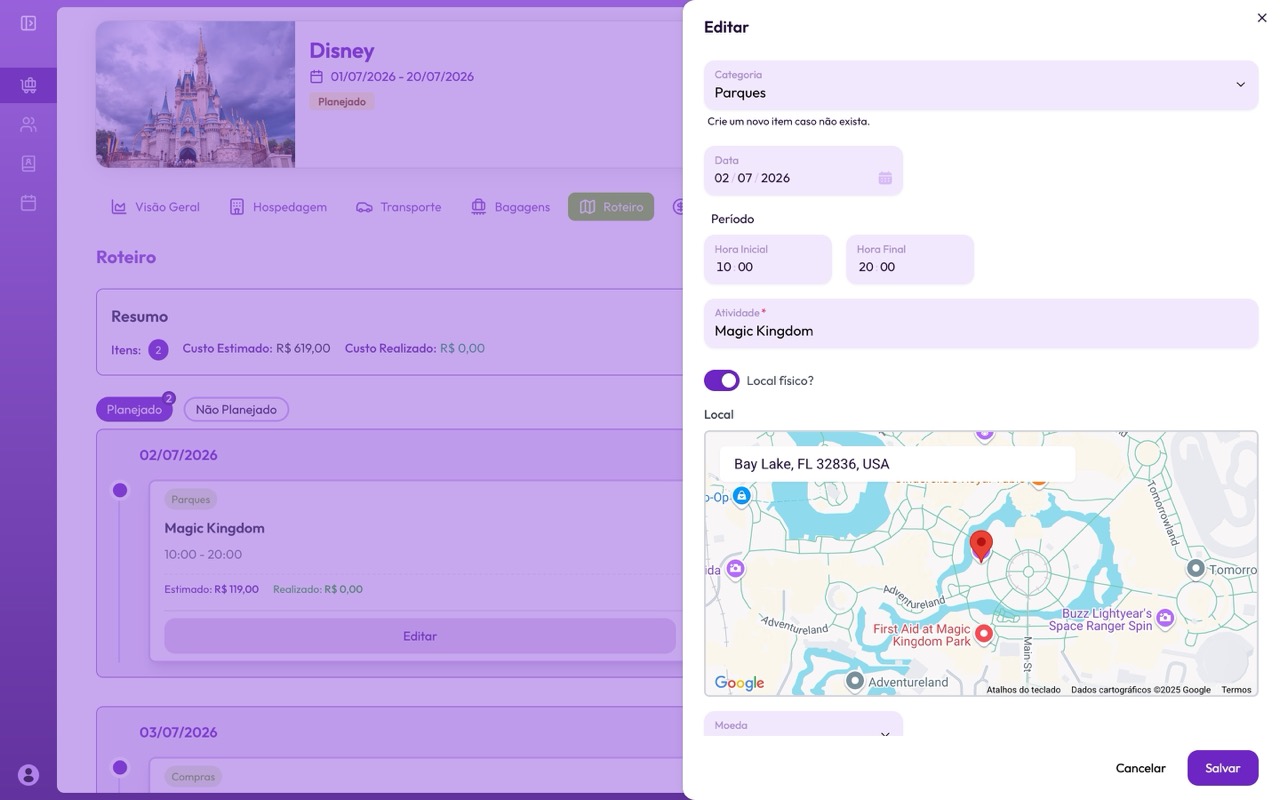Image resolution: width=1280 pixels, height=800 pixels.
Task: Click the Salvar button
Action: (x=1222, y=768)
